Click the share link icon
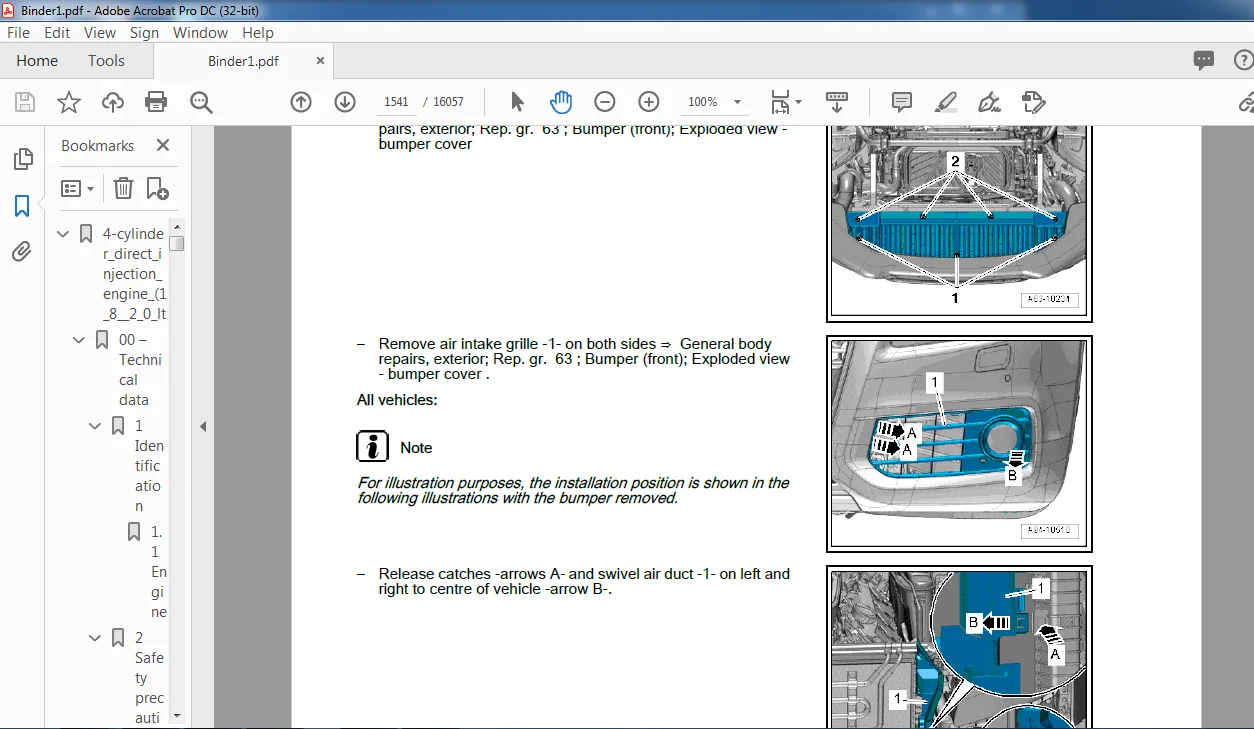Image resolution: width=1254 pixels, height=729 pixels. click(x=1246, y=102)
